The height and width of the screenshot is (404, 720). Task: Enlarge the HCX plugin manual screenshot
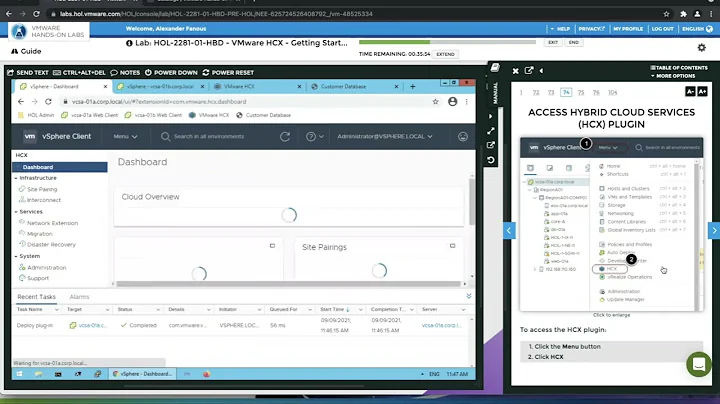coord(611,224)
